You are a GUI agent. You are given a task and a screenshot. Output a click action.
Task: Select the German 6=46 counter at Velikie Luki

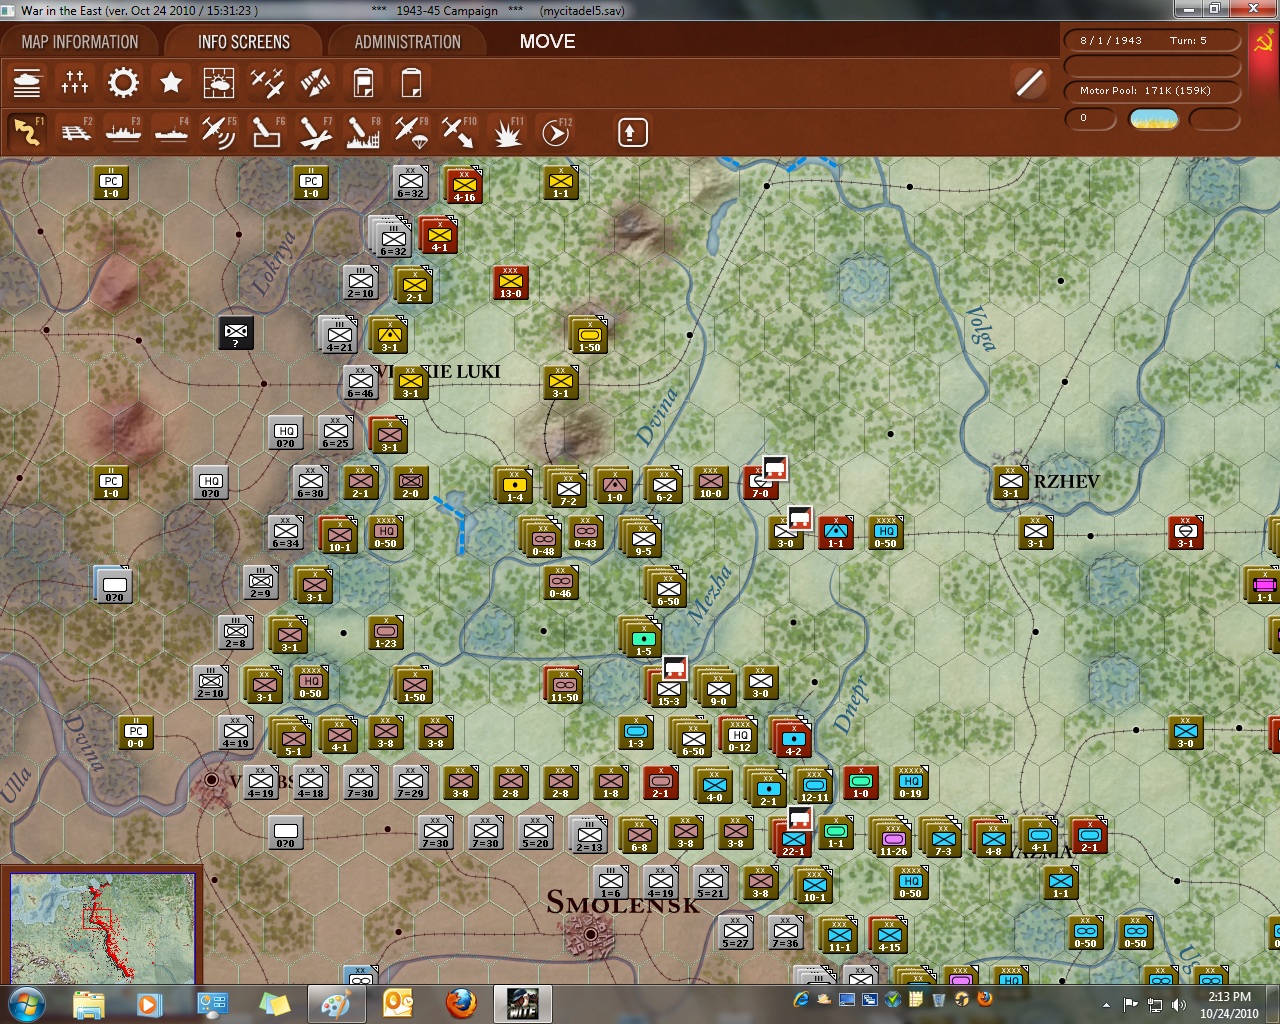(x=360, y=383)
